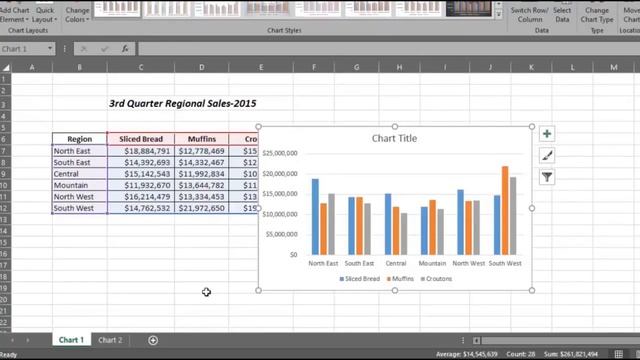
Task: Switch to Normal view in status bar
Action: pyautogui.click(x=619, y=354)
